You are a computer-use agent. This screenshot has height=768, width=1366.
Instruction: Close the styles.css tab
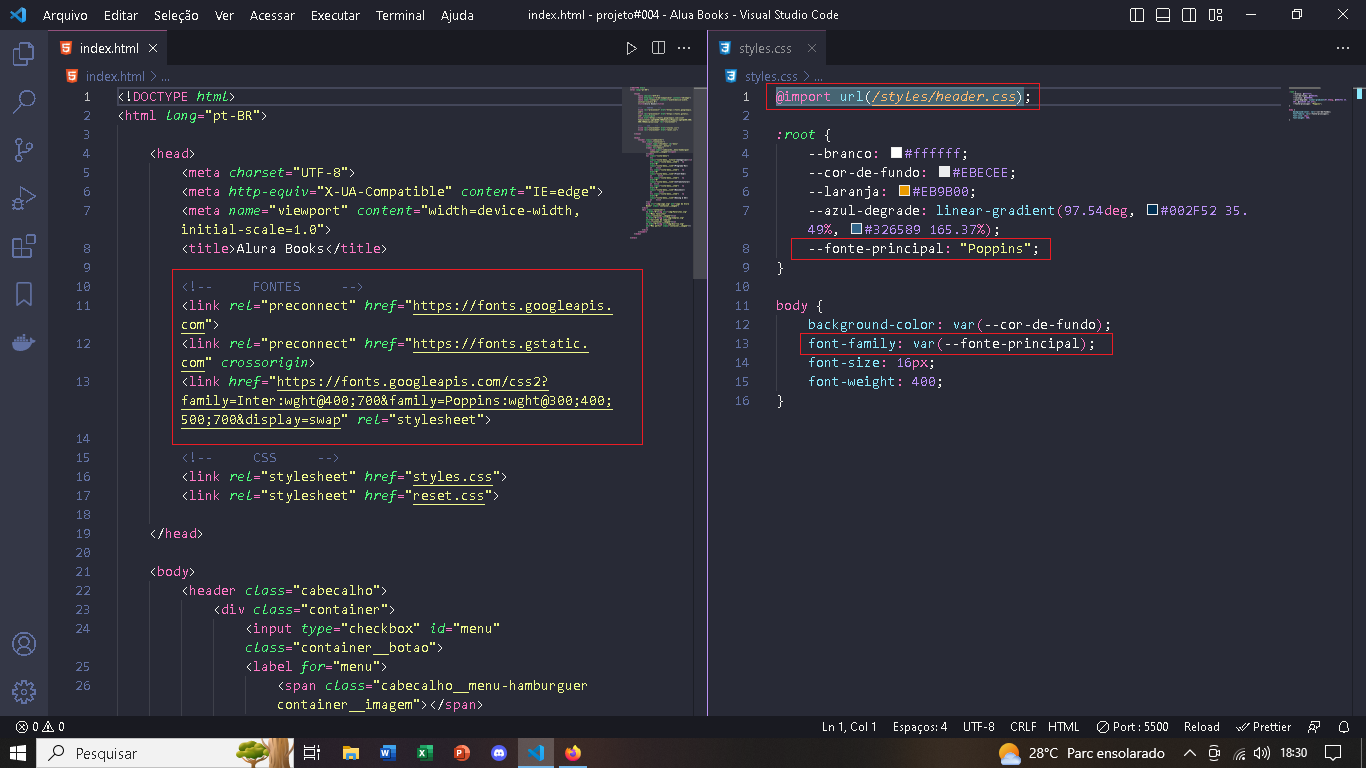point(812,48)
